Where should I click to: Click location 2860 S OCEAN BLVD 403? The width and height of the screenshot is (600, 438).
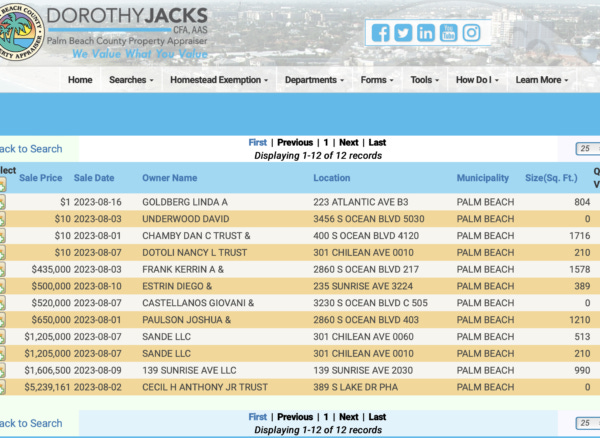click(366, 320)
